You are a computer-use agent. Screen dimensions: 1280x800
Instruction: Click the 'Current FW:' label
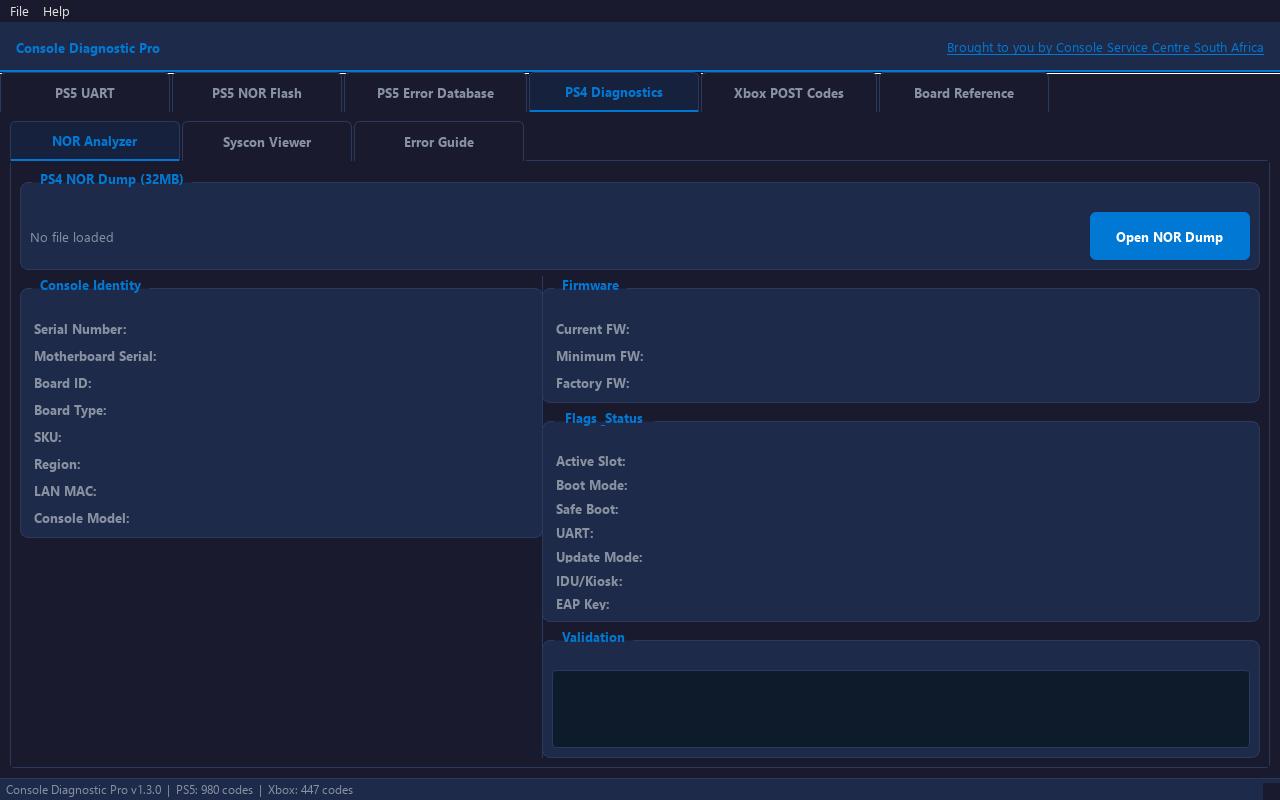(x=593, y=329)
